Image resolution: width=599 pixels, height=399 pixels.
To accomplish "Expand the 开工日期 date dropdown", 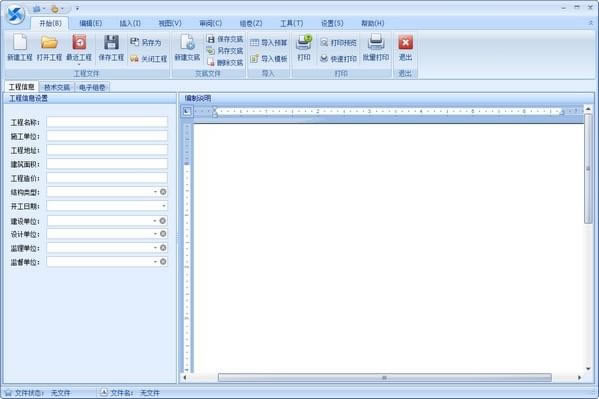I will tap(164, 206).
